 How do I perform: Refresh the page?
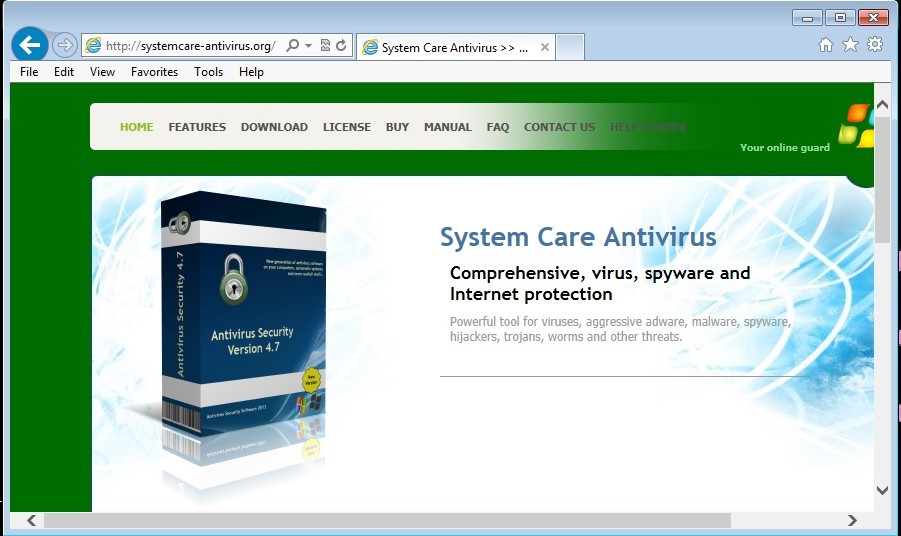[x=341, y=45]
